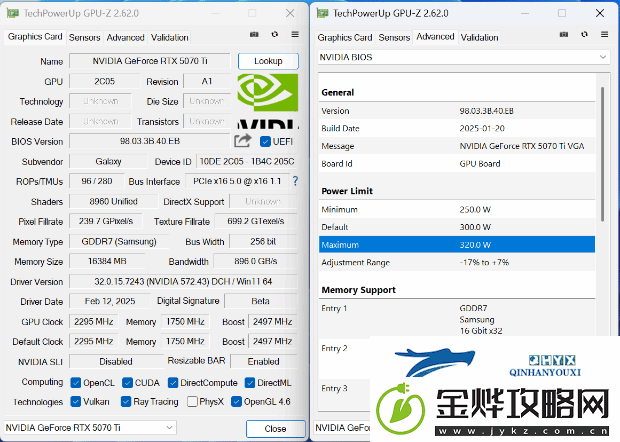Viewport: 620px width, 442px height.
Task: Click screenshot camera icon in left GPU-Z window
Action: pos(254,35)
